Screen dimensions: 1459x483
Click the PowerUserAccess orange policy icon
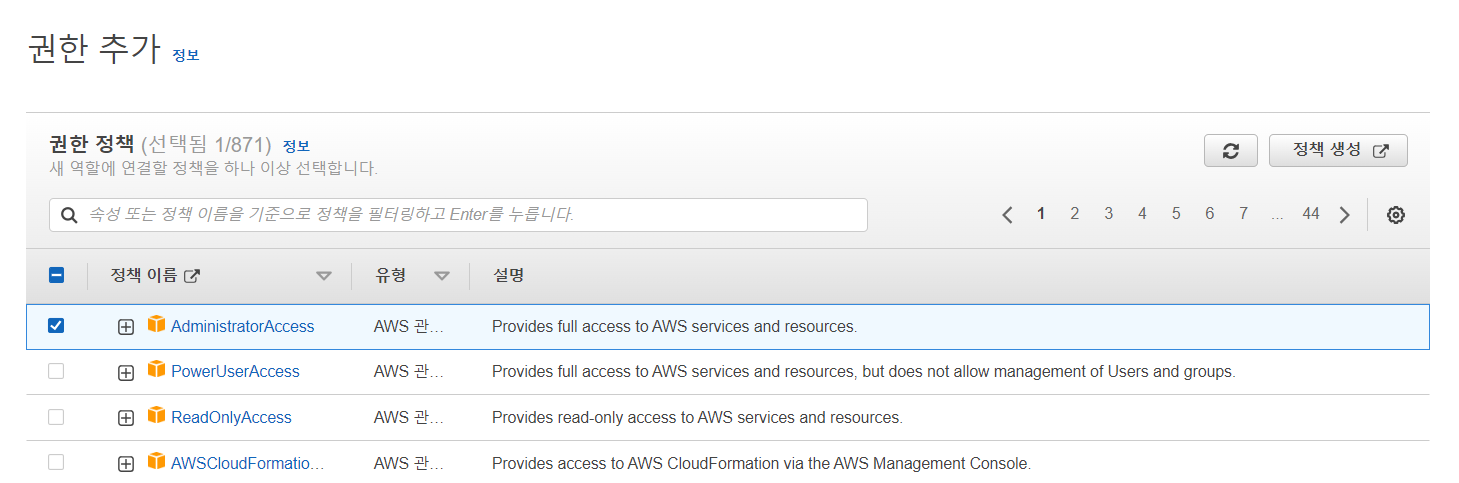(155, 369)
